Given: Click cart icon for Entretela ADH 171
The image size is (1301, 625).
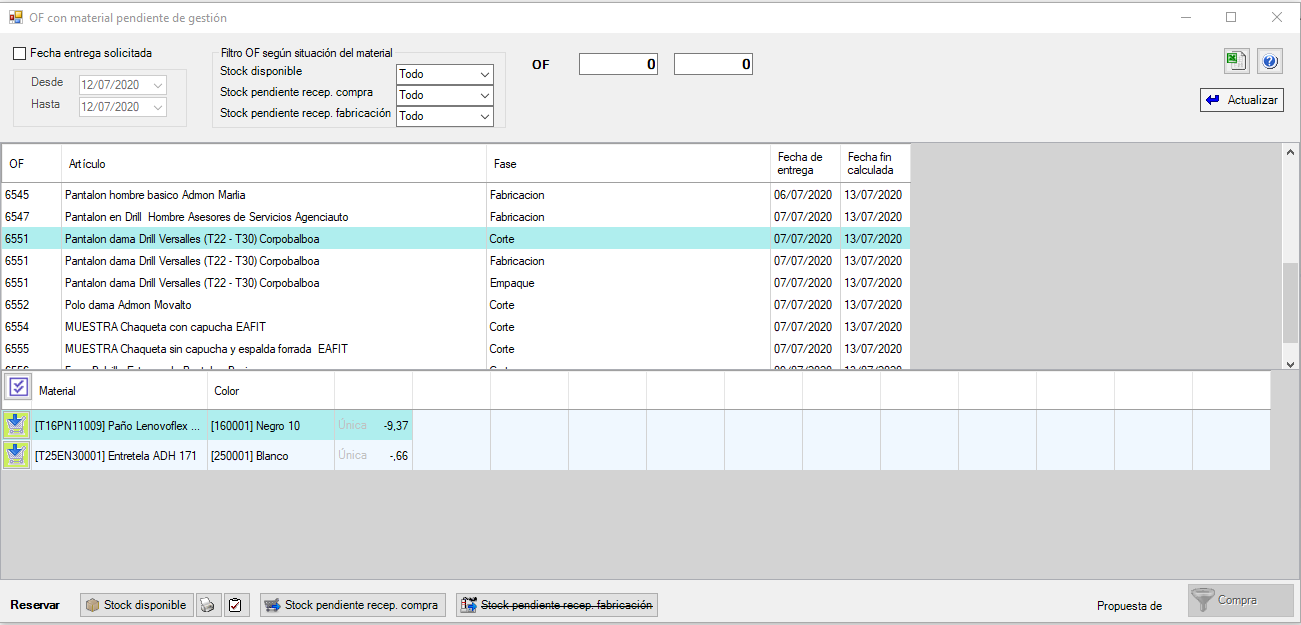Looking at the screenshot, I should click(x=16, y=456).
